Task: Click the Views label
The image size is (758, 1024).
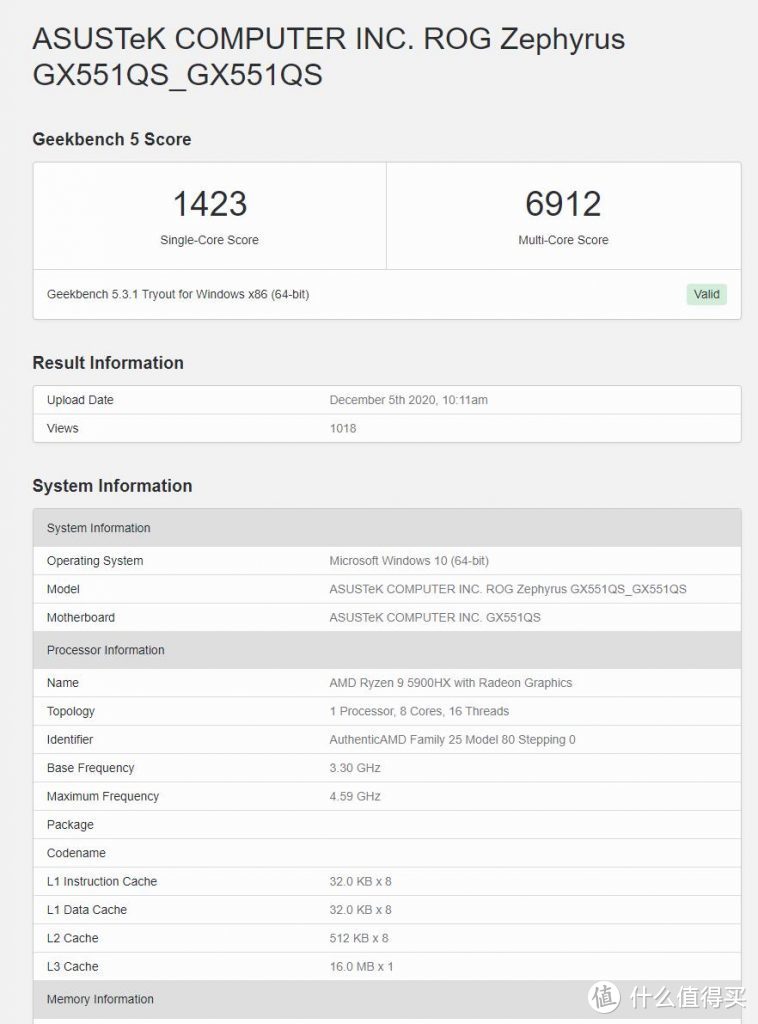Action: tap(62, 428)
